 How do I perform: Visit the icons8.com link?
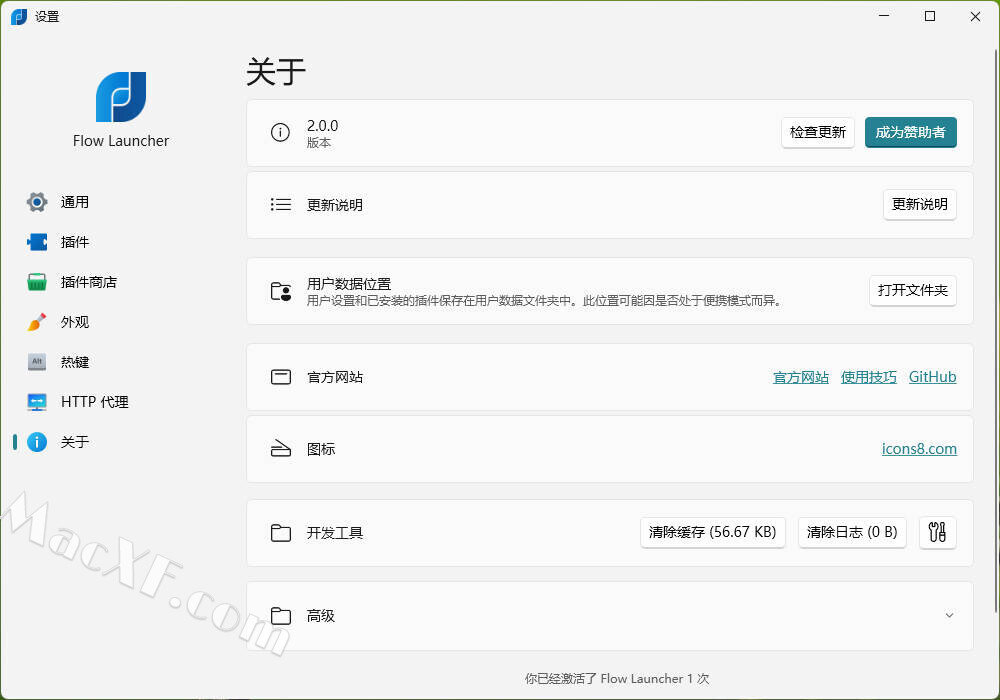(919, 449)
